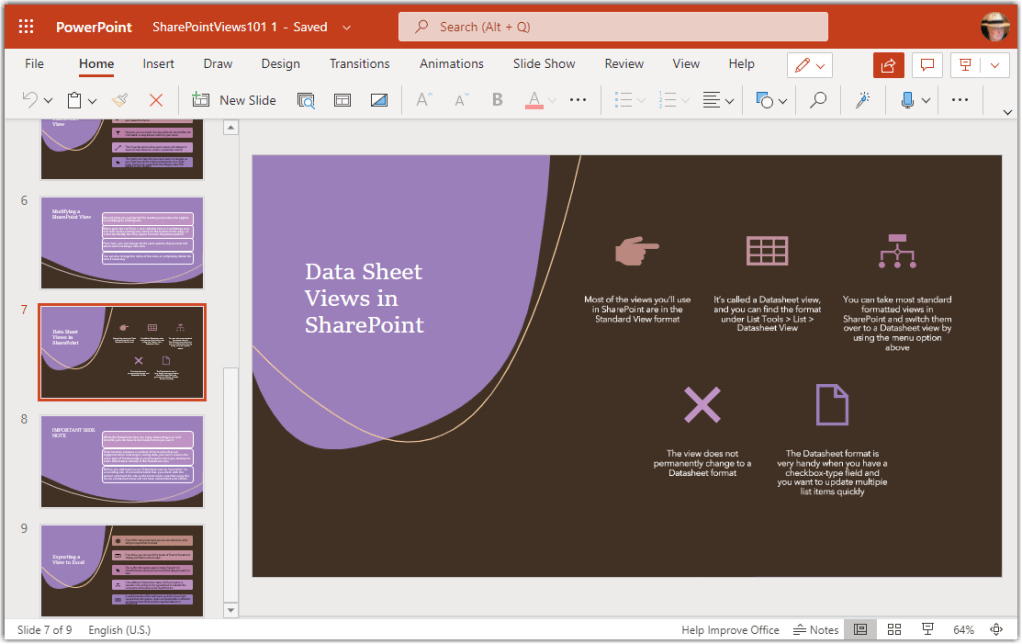This screenshot has width=1022, height=644.
Task: Toggle the Notes pane
Action: pyautogui.click(x=816, y=629)
